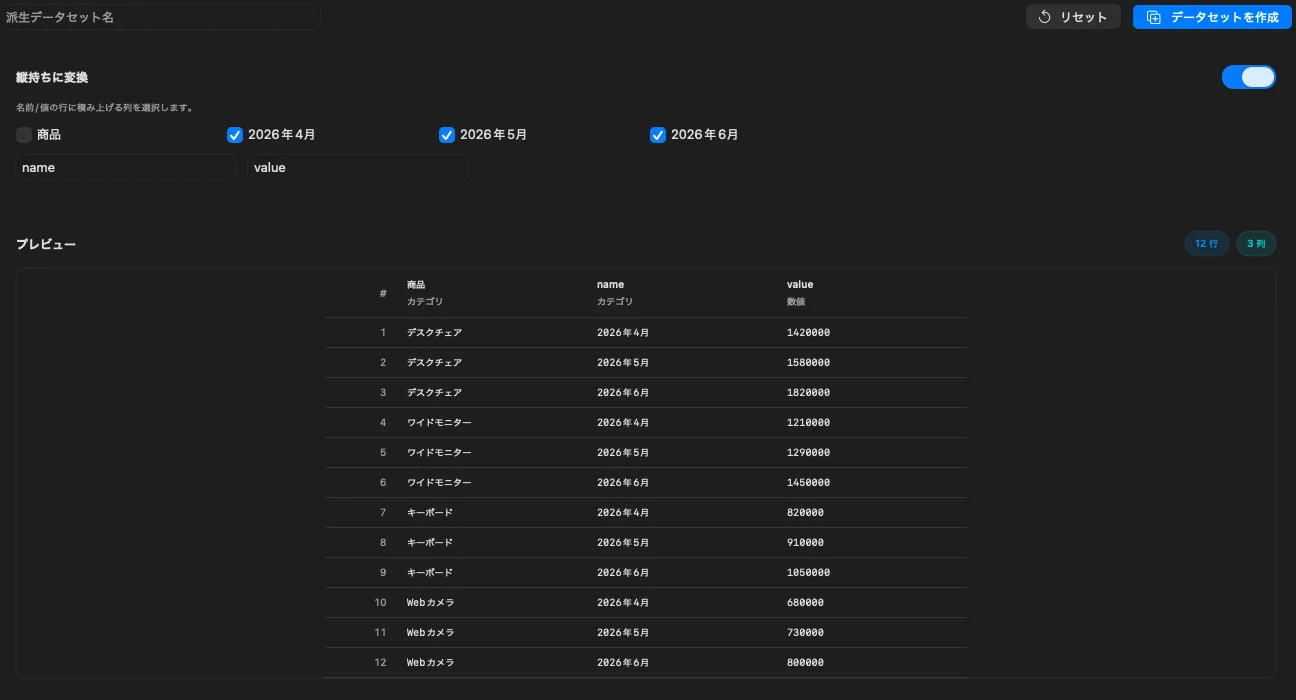1296x700 pixels.
Task: Click the name column header in preview
Action: 610,285
